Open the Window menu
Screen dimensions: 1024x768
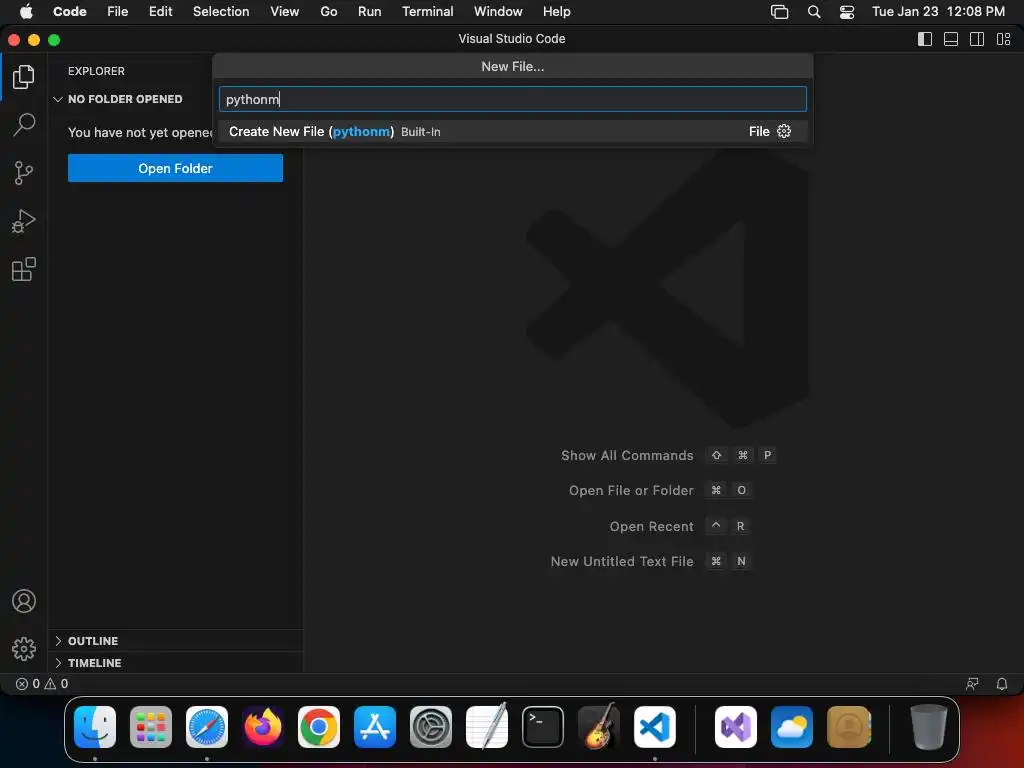click(498, 12)
